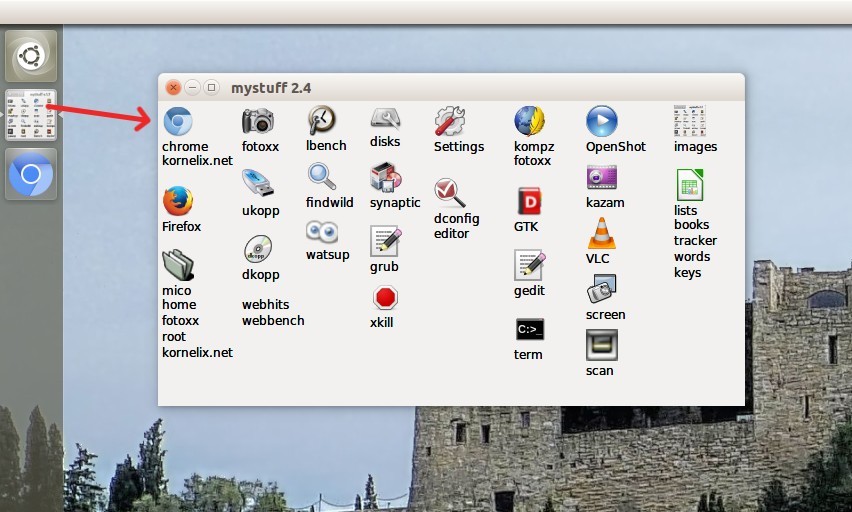Open the scan scanner icon
Image resolution: width=852 pixels, height=512 pixels.
click(602, 345)
